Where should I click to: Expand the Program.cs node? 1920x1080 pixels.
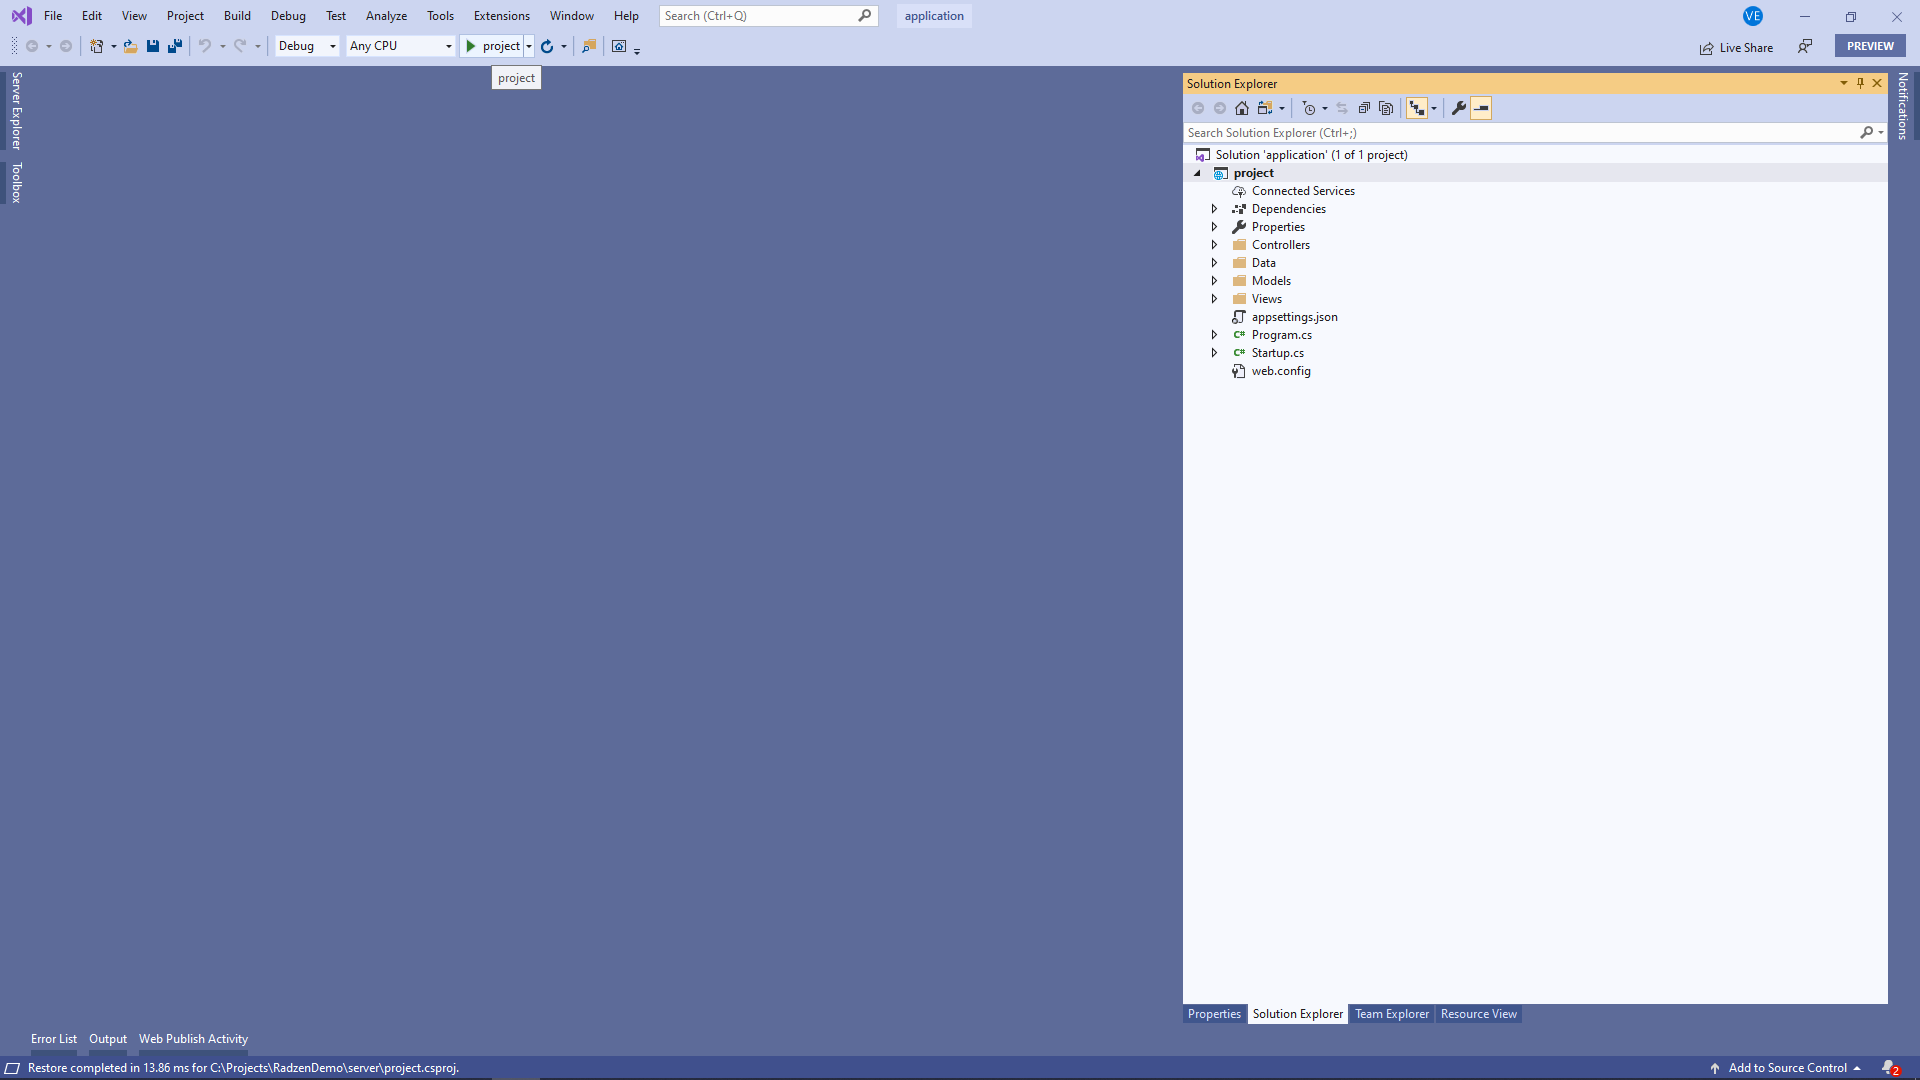(x=1215, y=335)
